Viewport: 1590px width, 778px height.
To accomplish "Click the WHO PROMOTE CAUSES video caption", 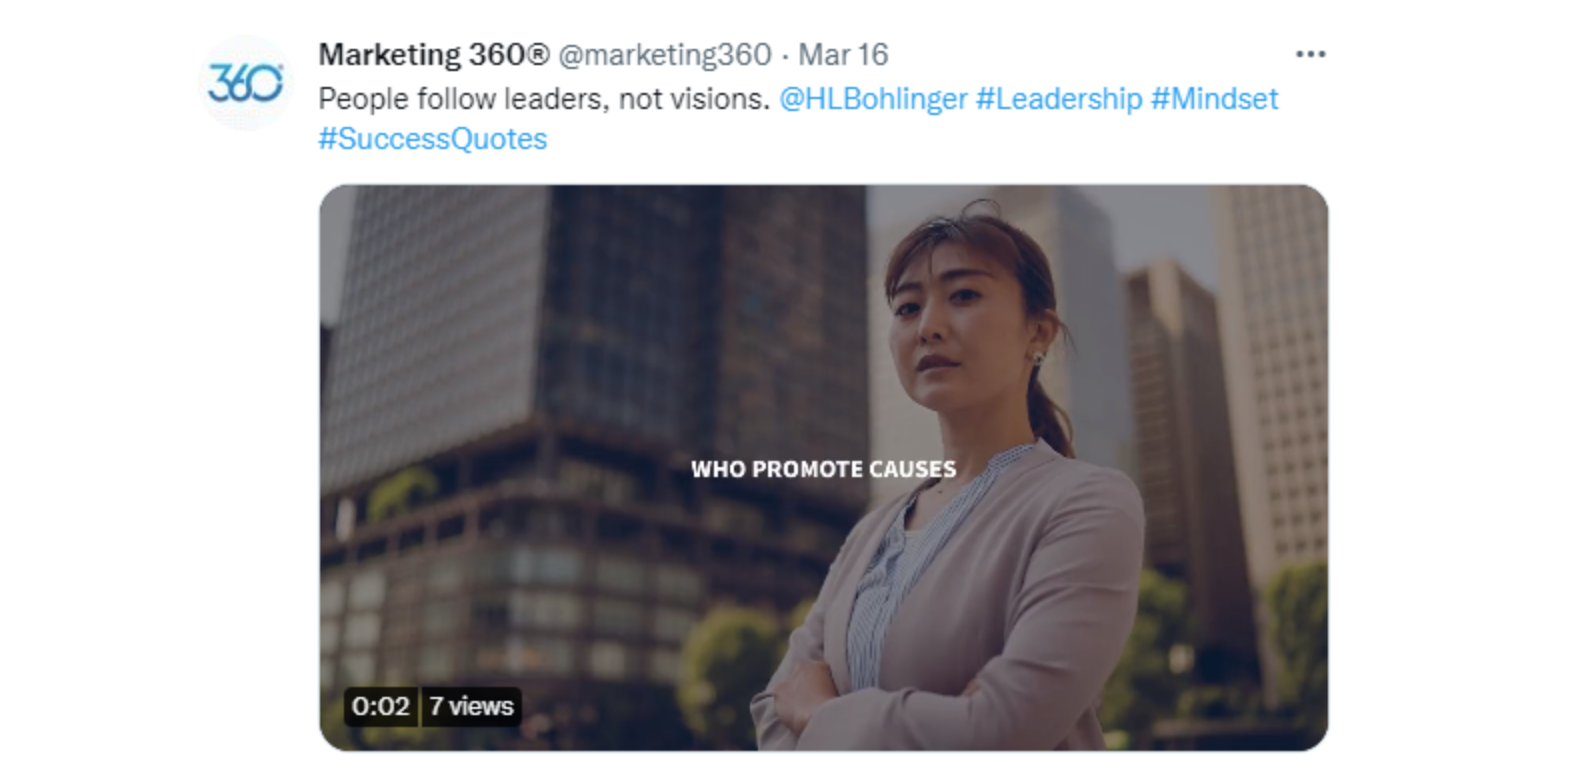I will click(823, 469).
